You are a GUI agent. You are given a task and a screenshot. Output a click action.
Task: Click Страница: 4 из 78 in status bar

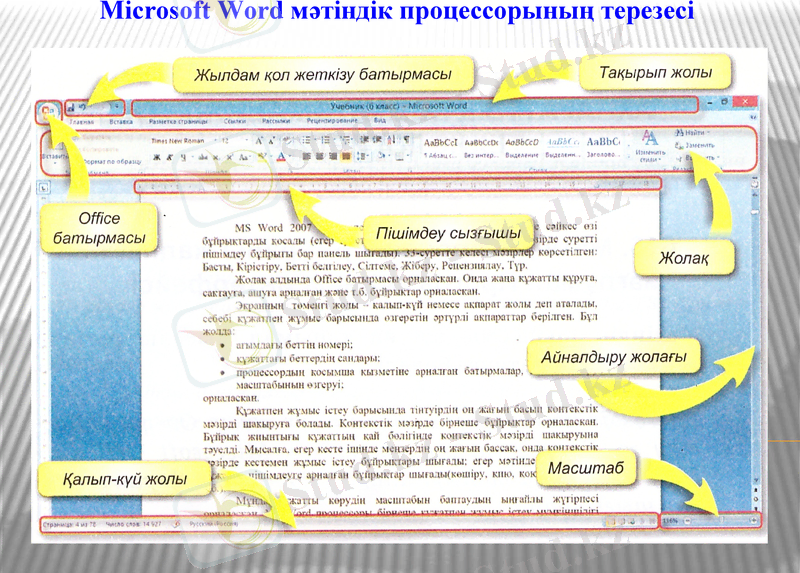(x=69, y=524)
